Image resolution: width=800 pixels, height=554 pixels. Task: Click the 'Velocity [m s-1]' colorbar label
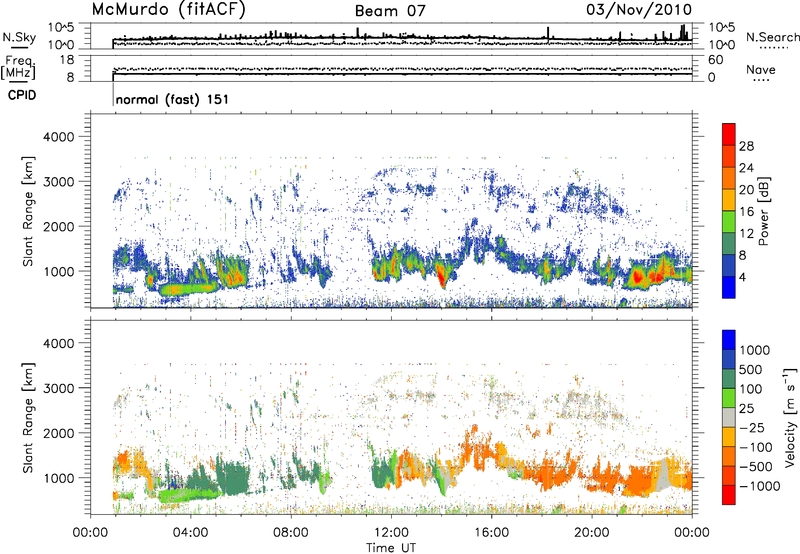[x=790, y=417]
